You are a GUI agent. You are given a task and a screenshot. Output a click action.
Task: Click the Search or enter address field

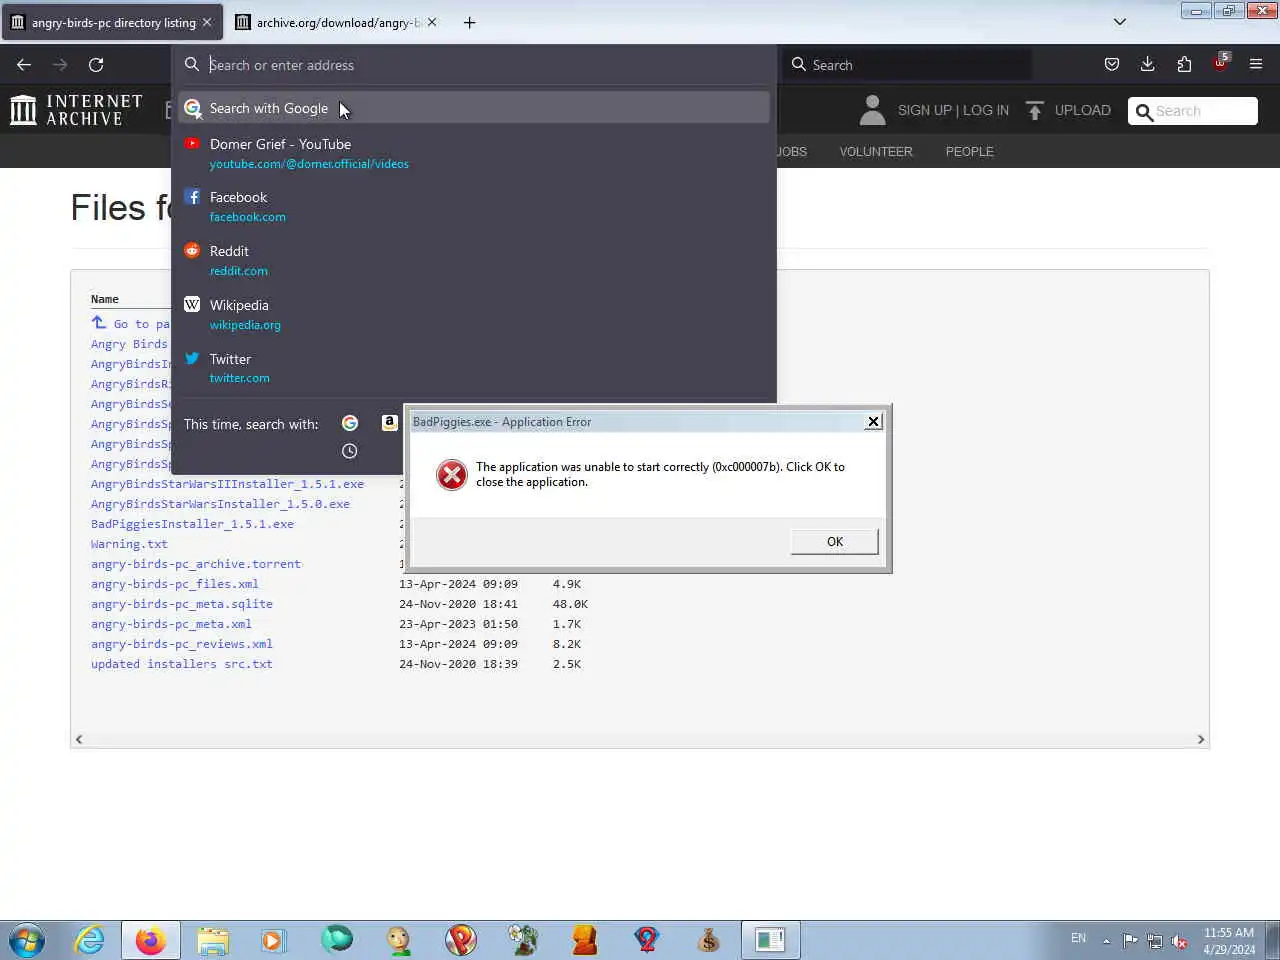click(x=475, y=65)
